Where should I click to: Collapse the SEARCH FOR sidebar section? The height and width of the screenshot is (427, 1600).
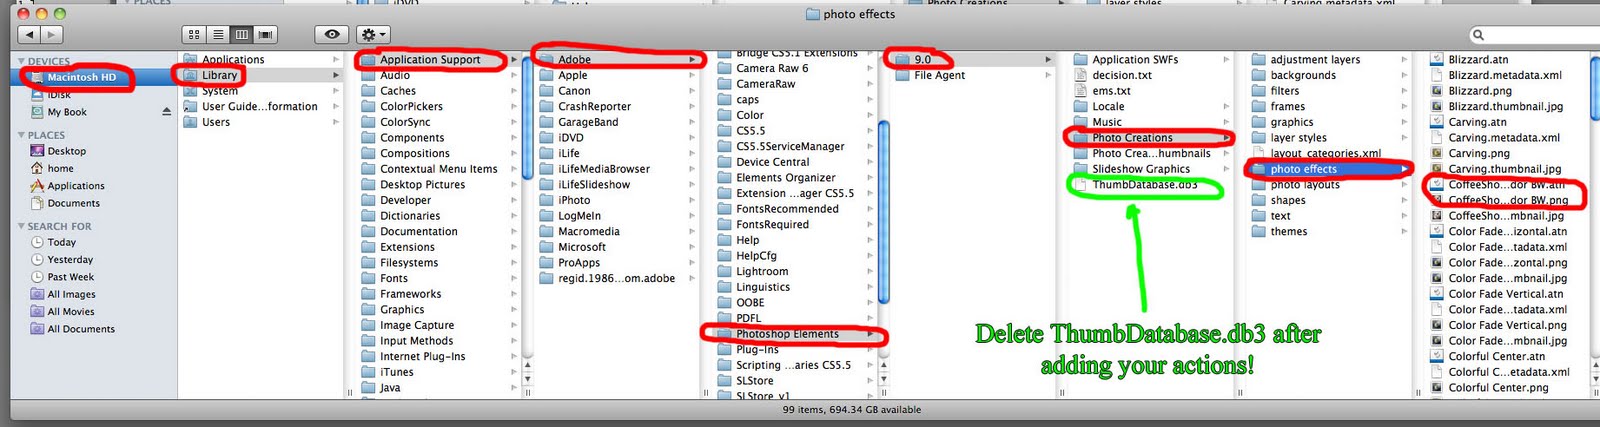tap(21, 226)
